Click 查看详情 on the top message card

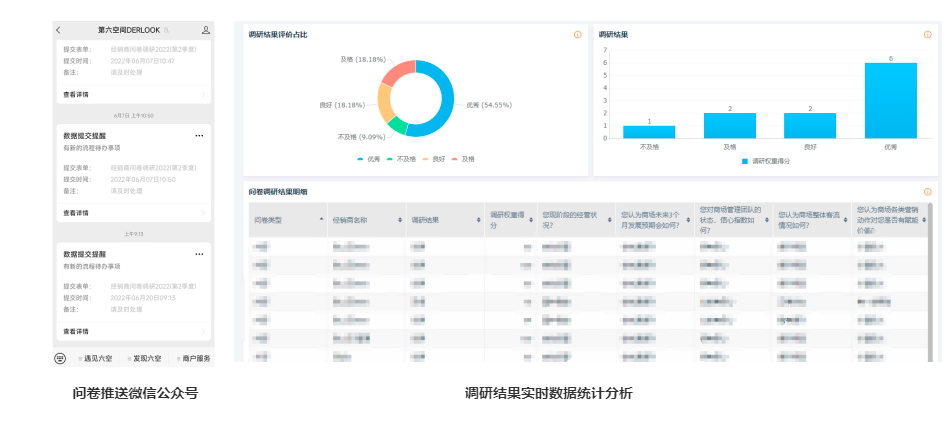(x=76, y=95)
